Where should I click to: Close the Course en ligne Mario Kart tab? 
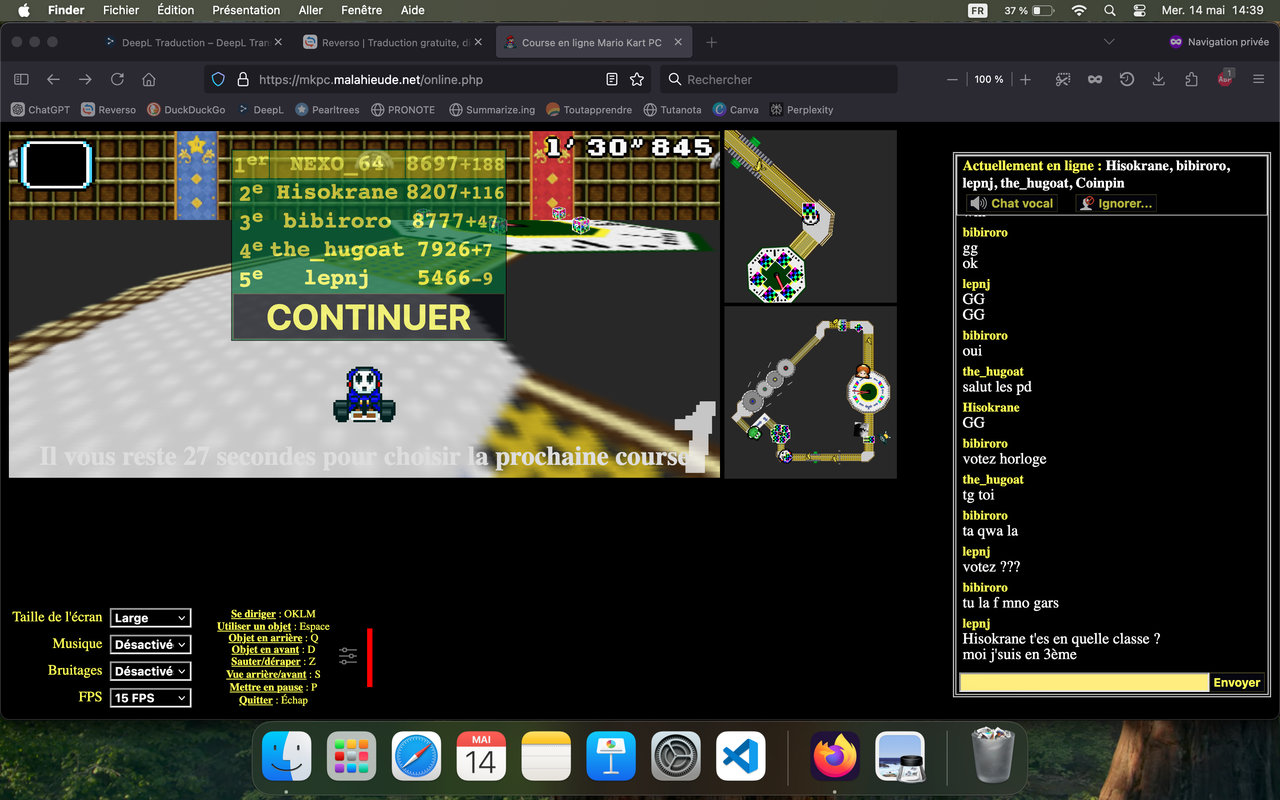(x=678, y=43)
